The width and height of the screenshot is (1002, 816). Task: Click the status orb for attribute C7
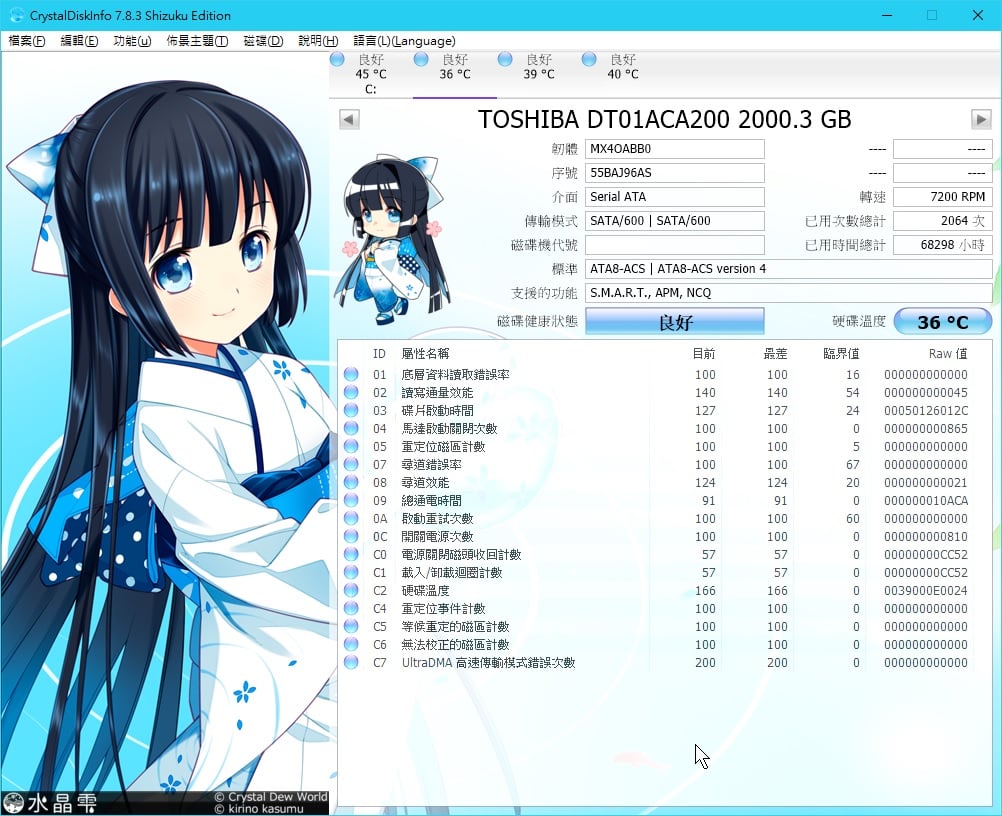point(351,662)
